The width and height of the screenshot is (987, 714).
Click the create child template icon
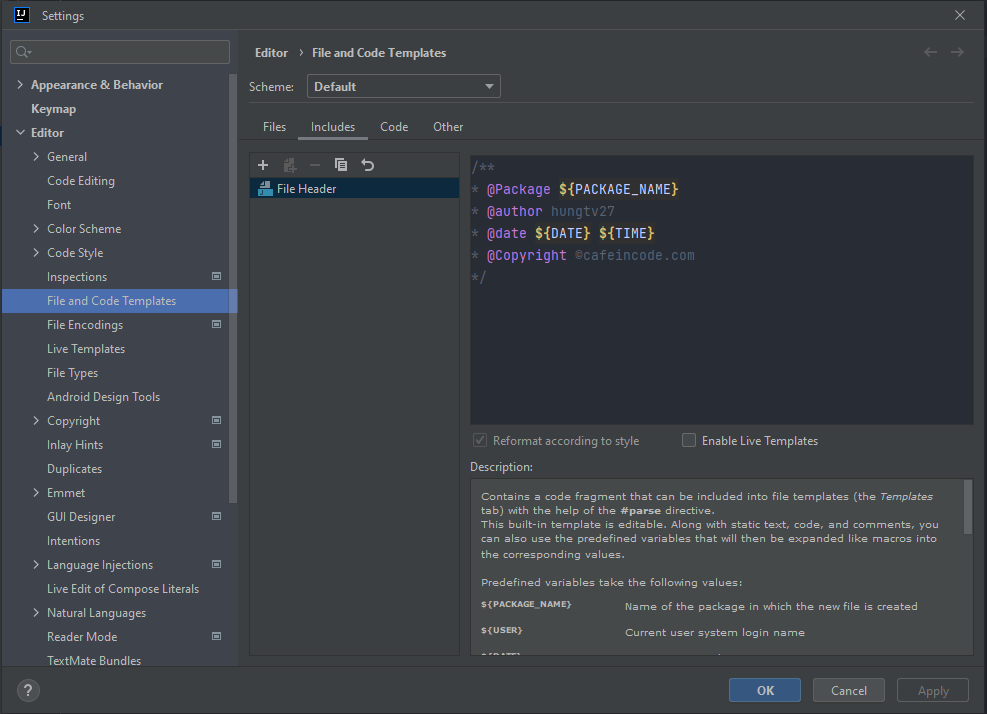[289, 165]
